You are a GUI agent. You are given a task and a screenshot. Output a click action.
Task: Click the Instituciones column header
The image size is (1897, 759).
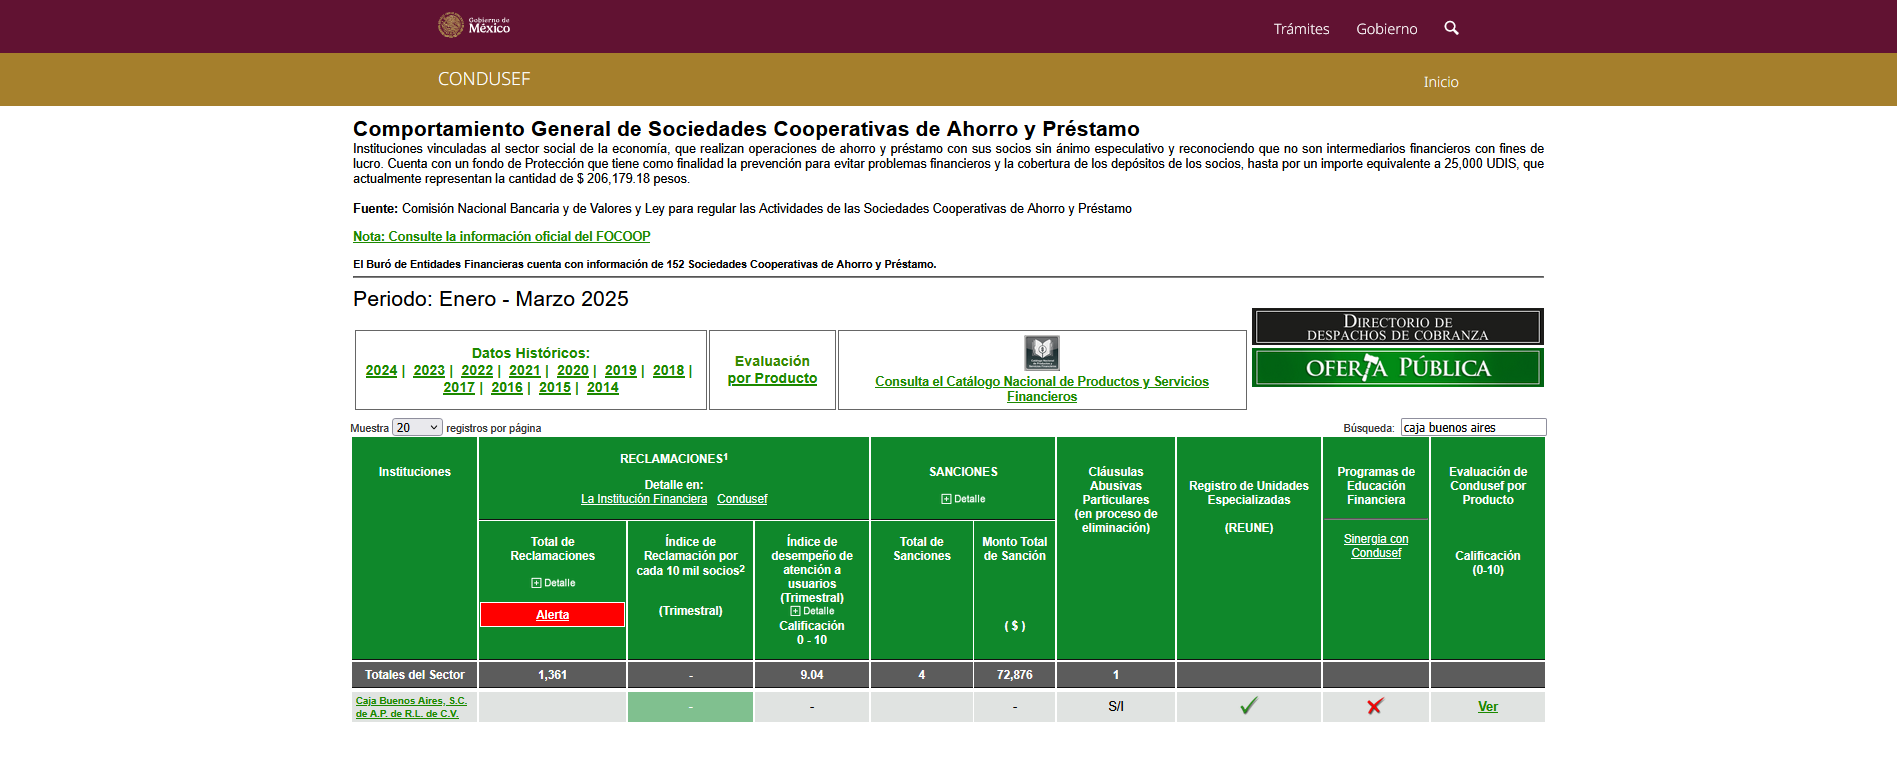point(414,472)
